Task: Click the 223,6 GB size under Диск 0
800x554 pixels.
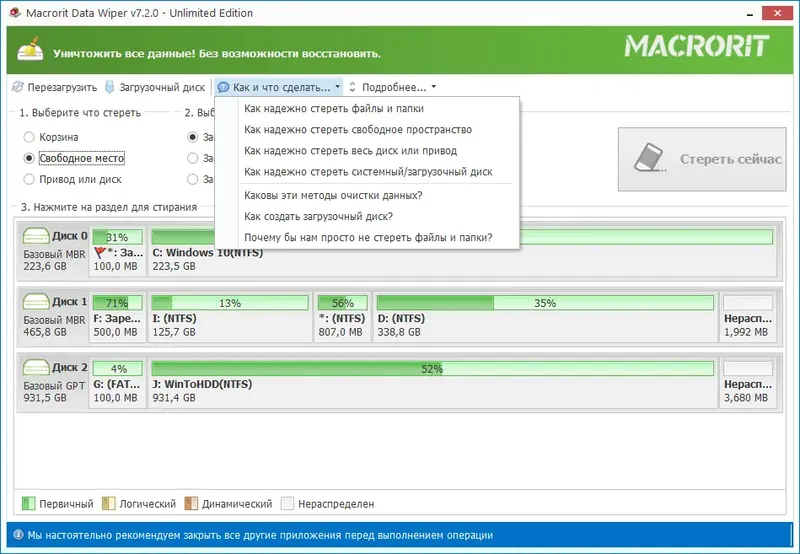Action: 45,266
